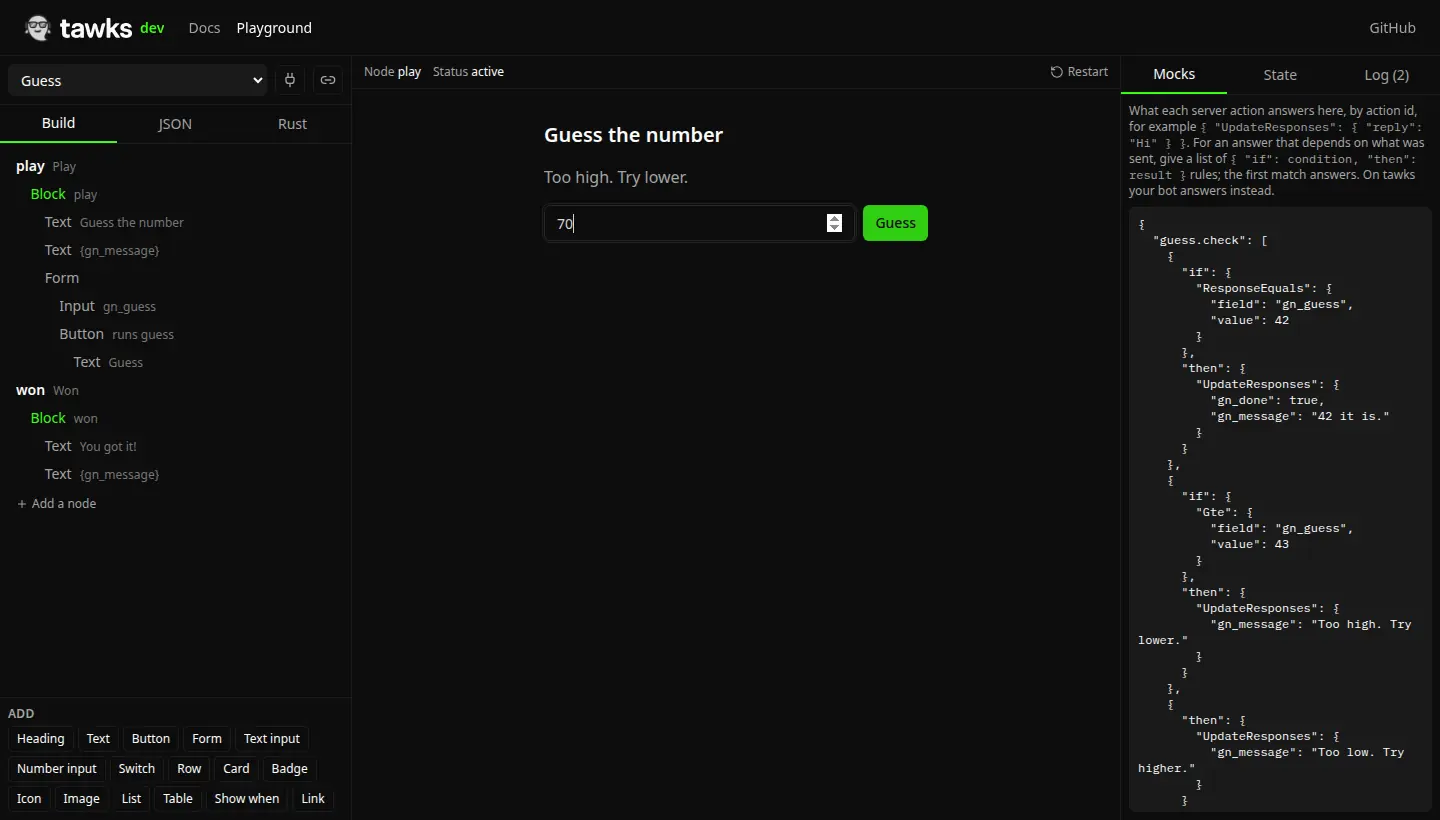Select the Block won row
The image size is (1440, 820).
pyautogui.click(x=175, y=418)
